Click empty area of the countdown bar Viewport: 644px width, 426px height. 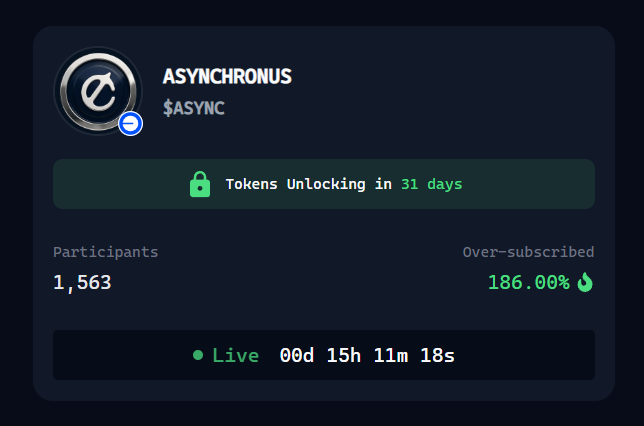526,355
